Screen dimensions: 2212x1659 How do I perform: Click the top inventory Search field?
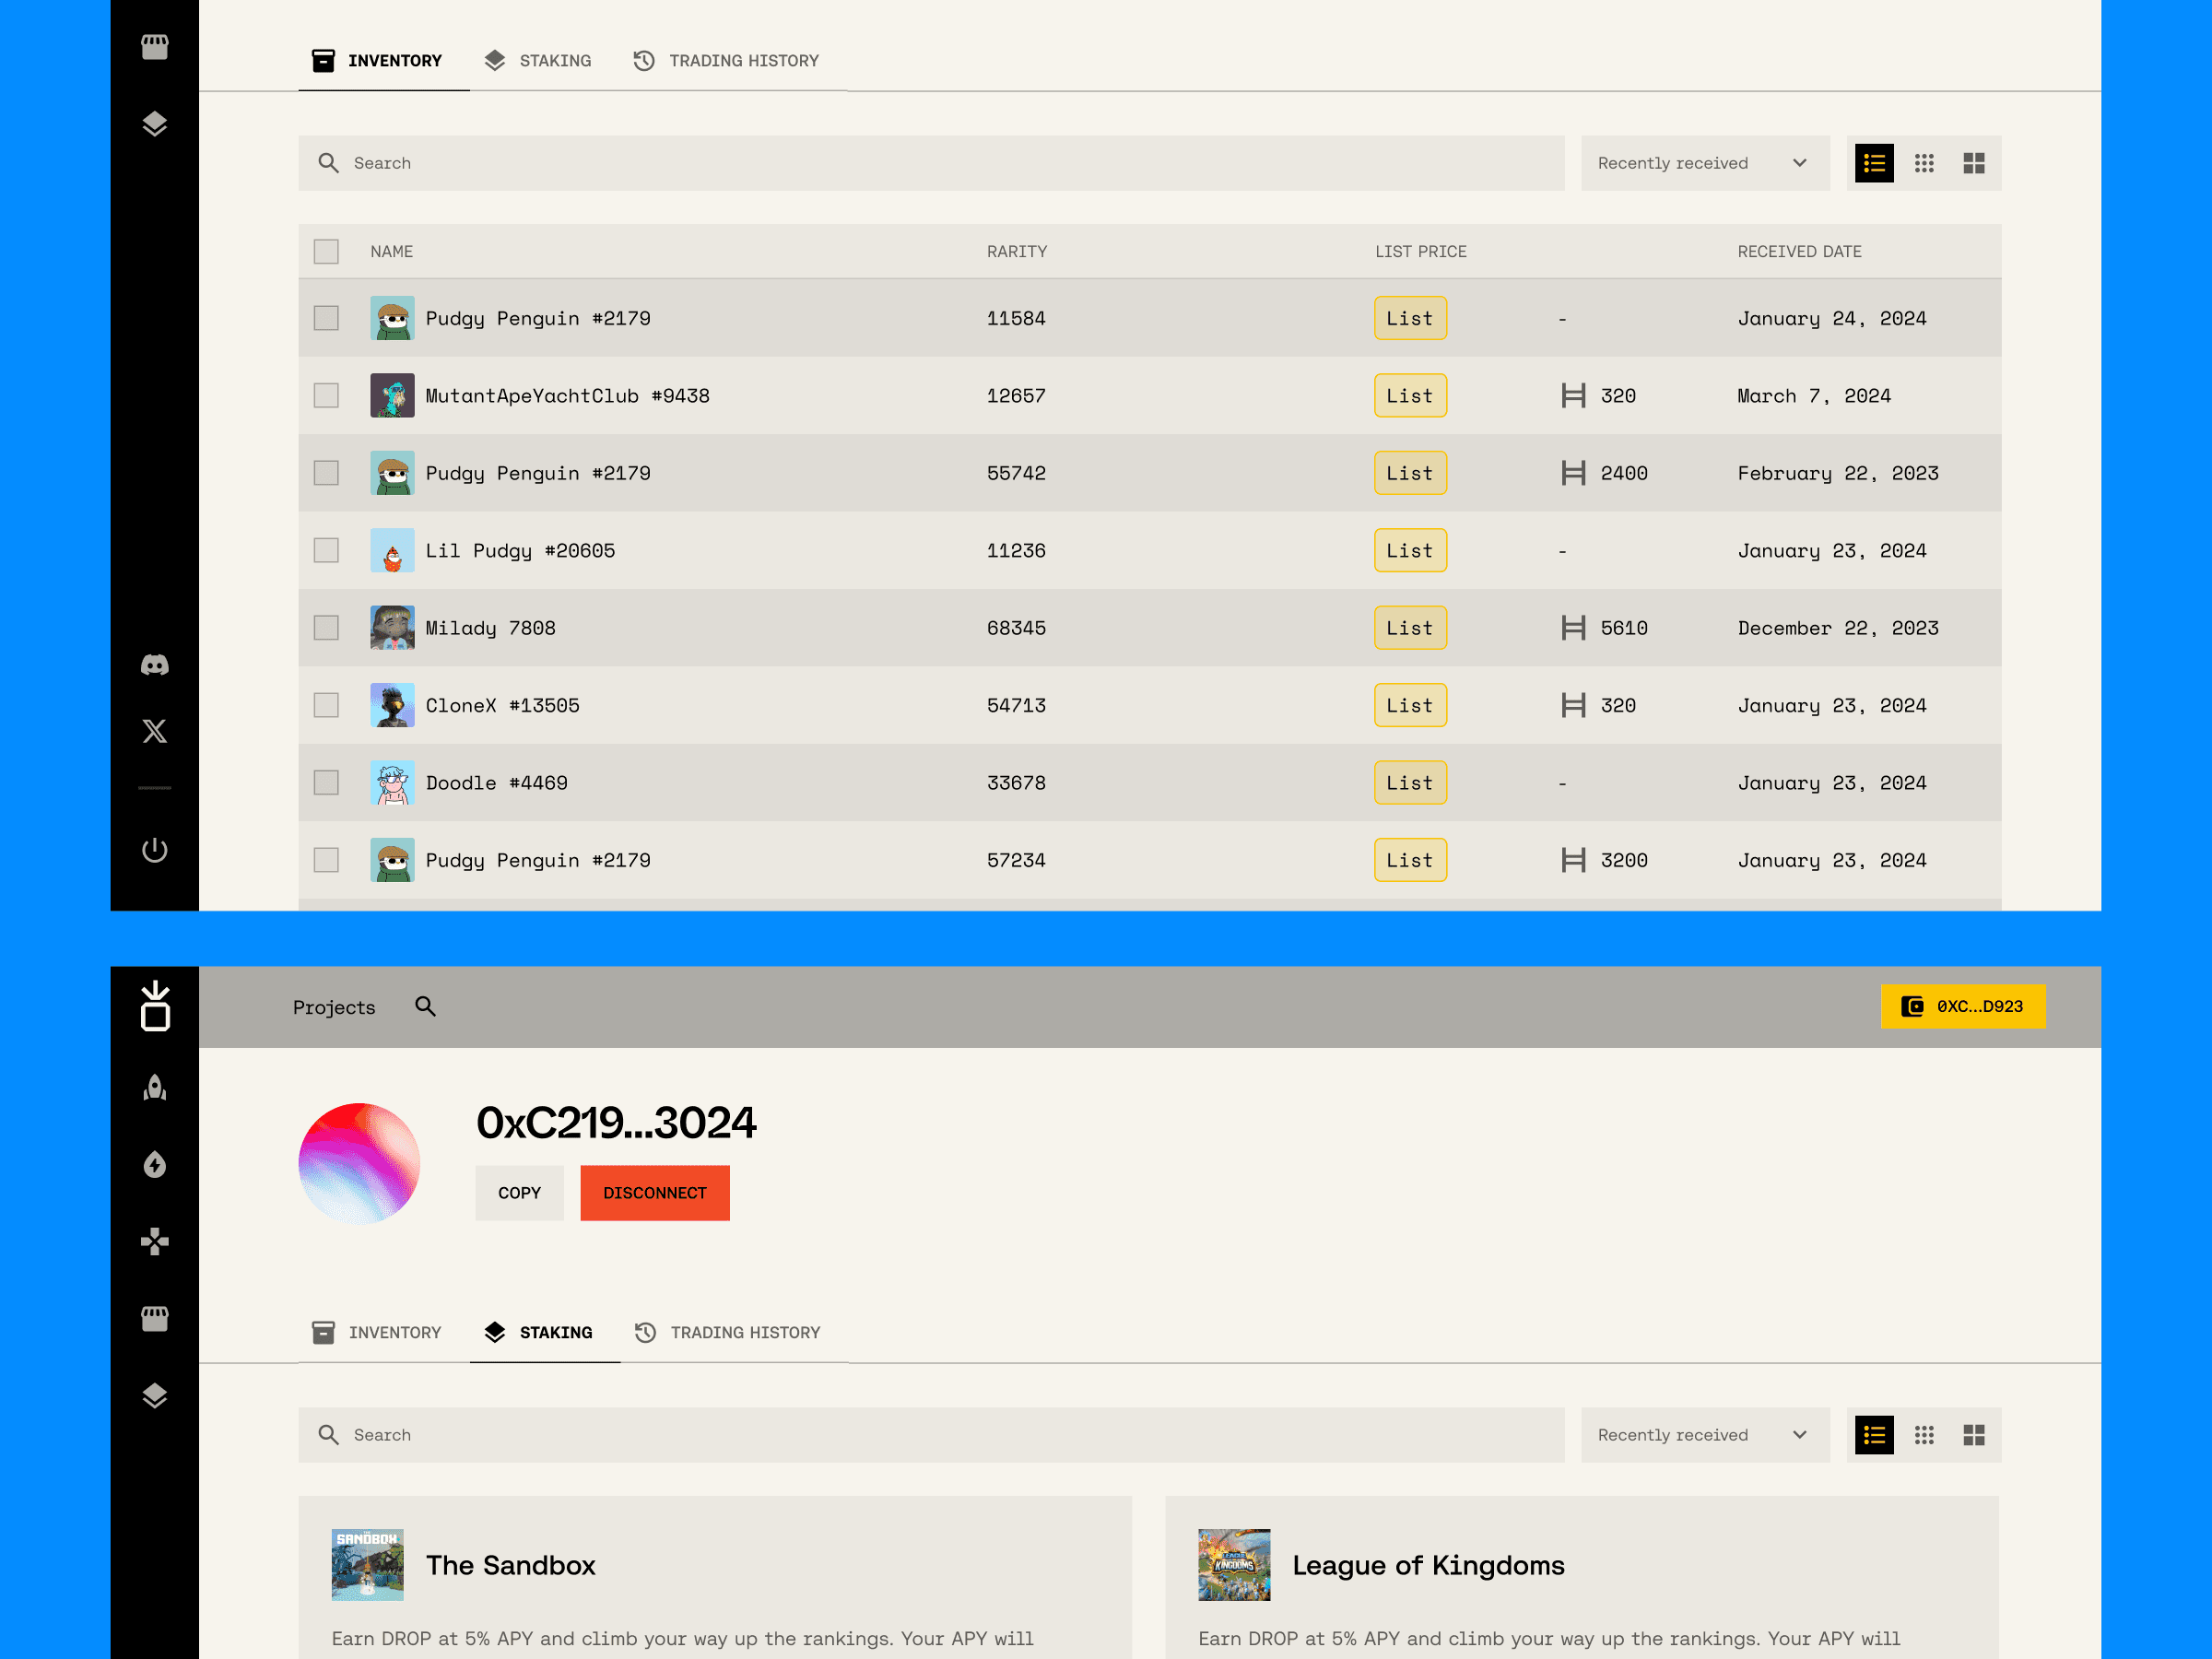coord(930,163)
